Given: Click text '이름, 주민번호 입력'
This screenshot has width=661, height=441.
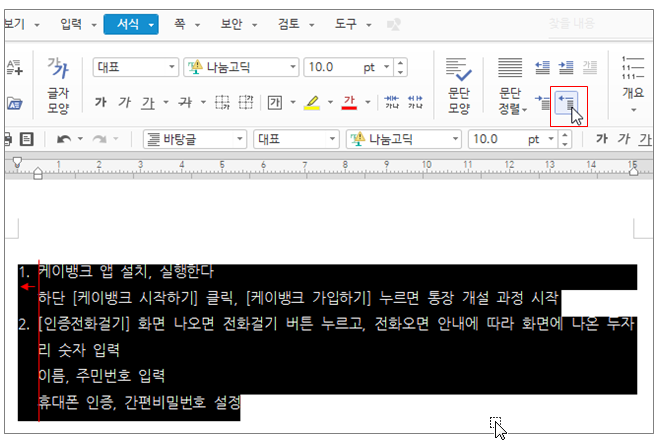Looking at the screenshot, I should pos(101,375).
